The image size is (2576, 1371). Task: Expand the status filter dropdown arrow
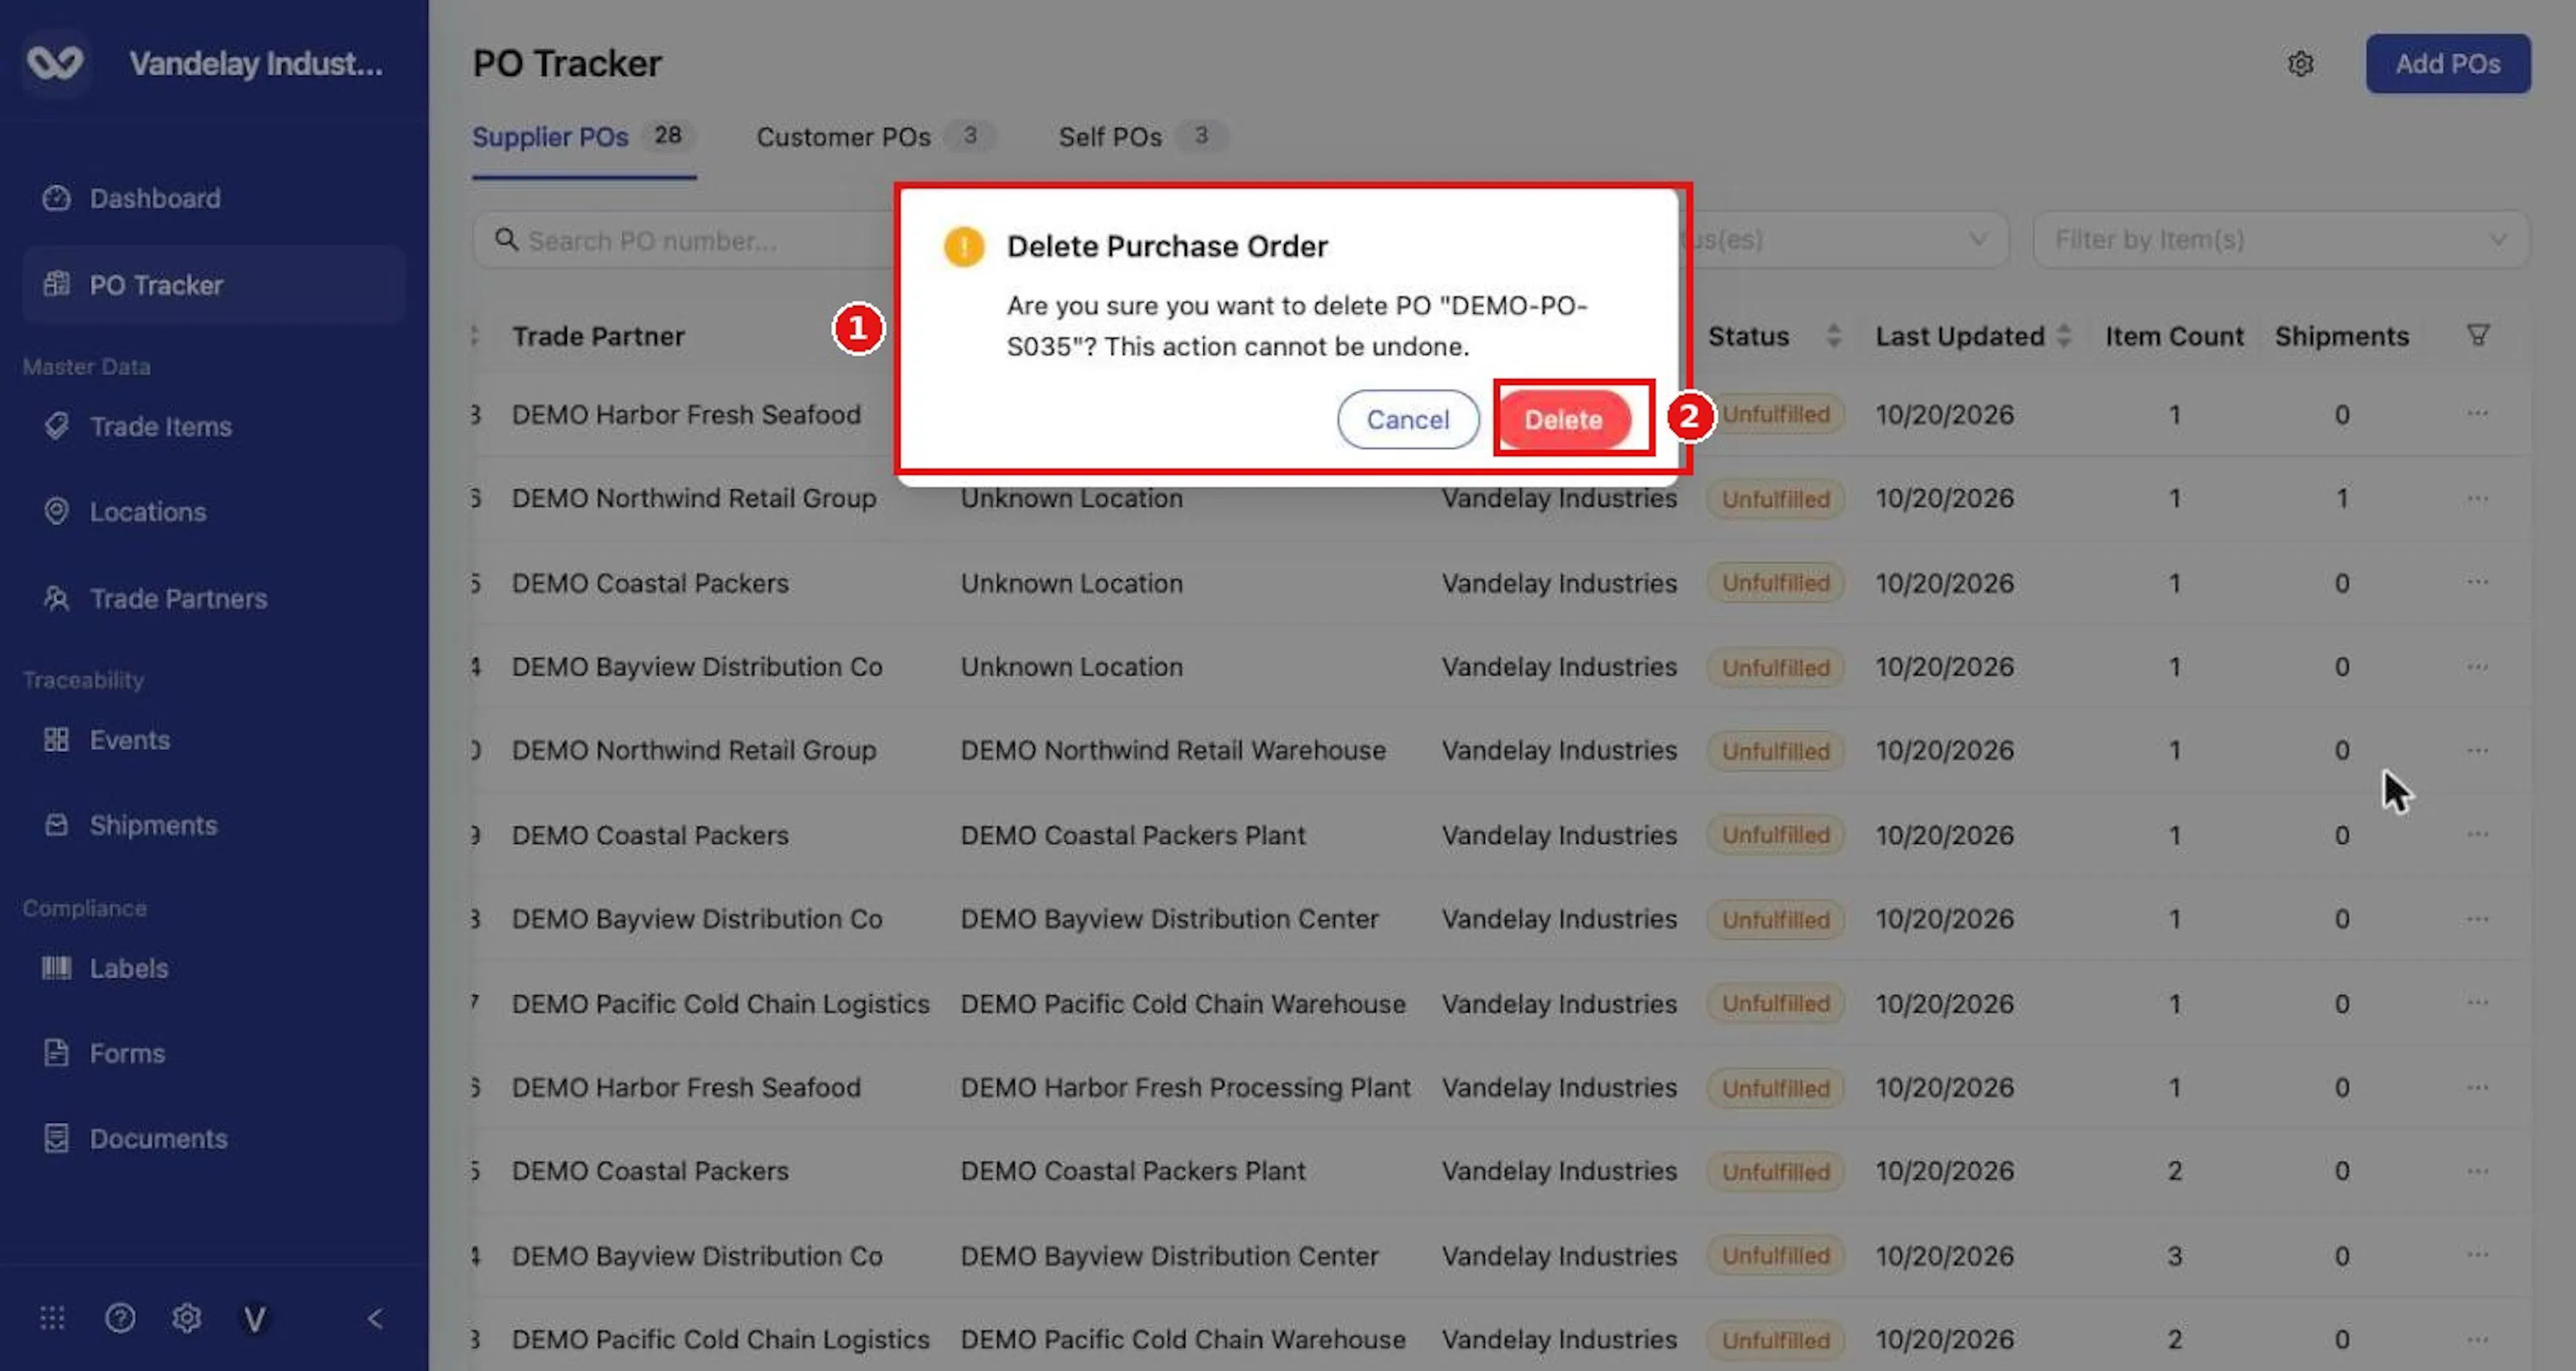click(x=1978, y=240)
